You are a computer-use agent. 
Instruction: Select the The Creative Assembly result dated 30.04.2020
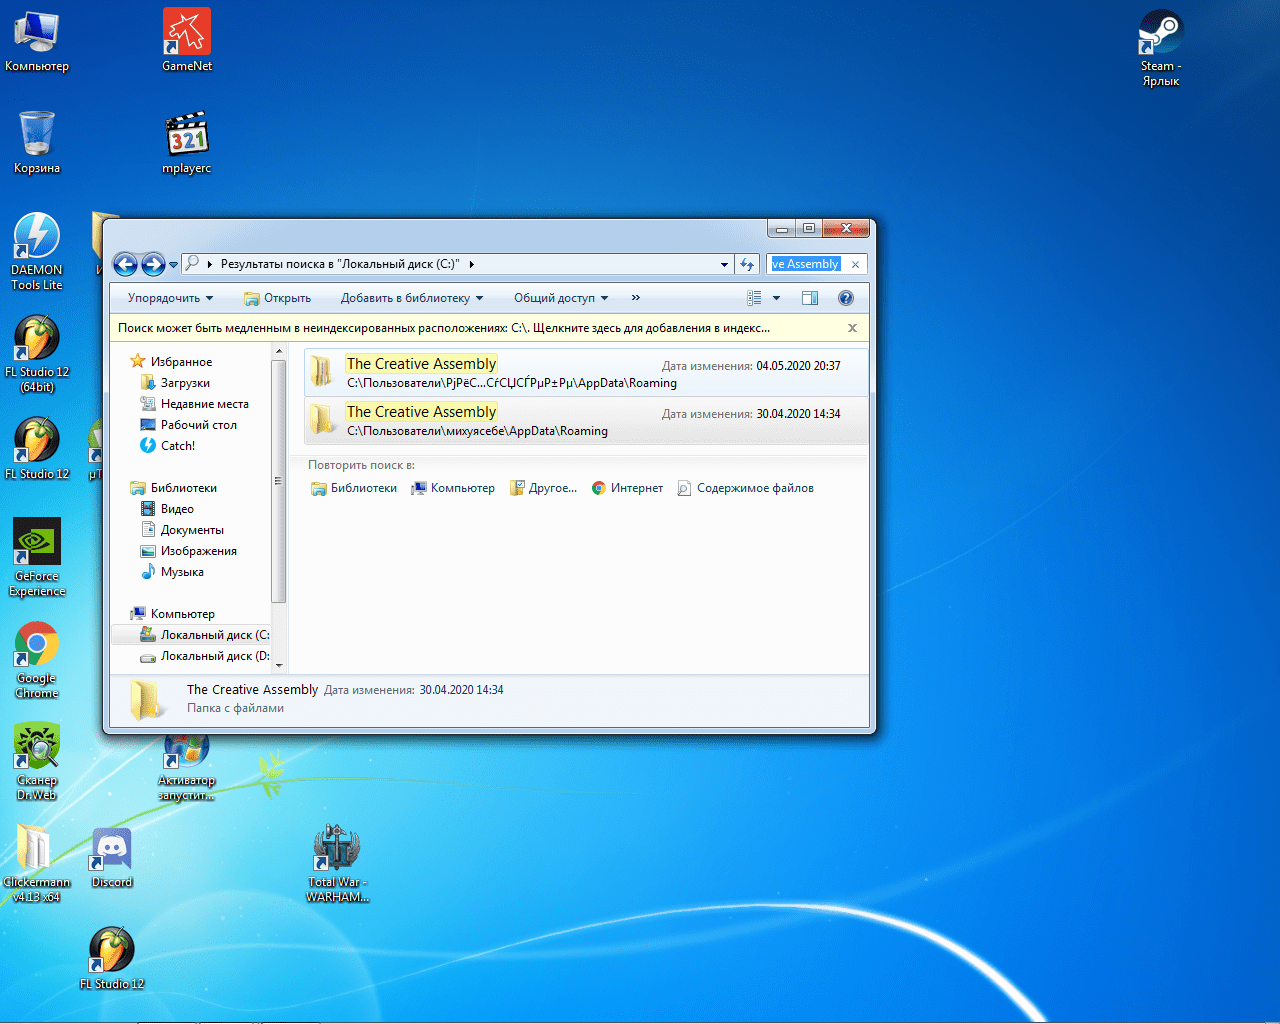coord(587,420)
